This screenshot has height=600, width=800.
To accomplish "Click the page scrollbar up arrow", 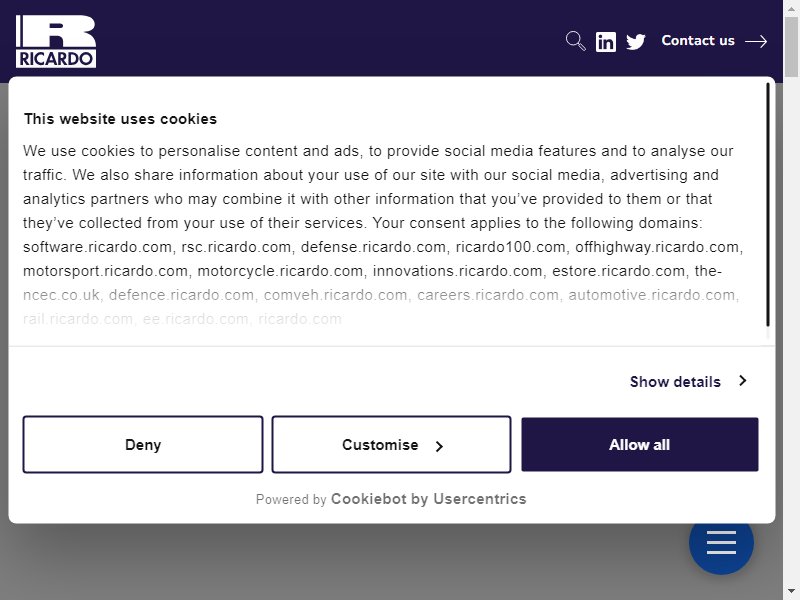I will pos(791,8).
